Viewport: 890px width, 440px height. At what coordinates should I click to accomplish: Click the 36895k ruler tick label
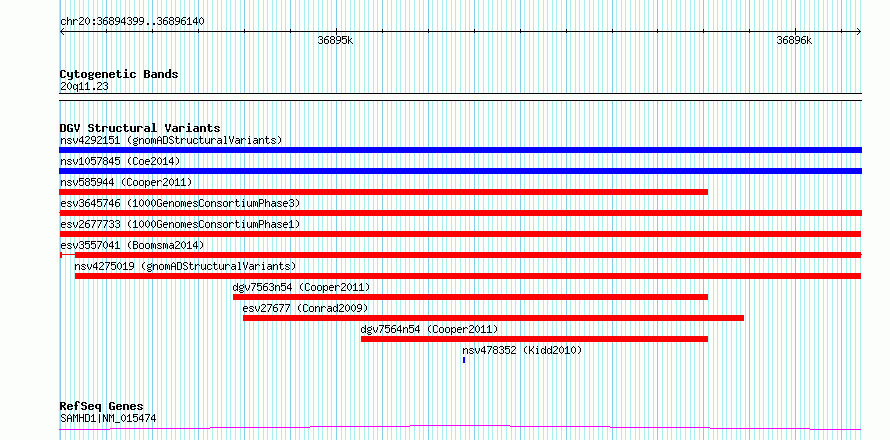coord(336,40)
